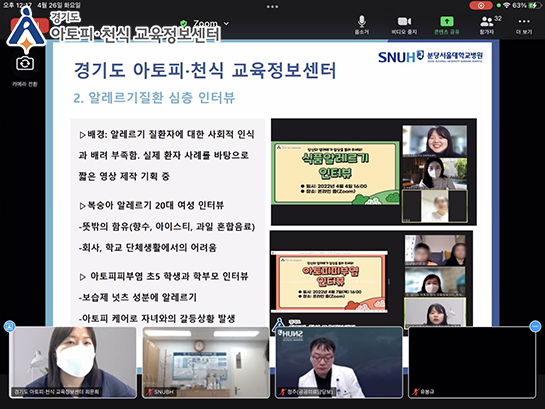Image resolution: width=545 pixels, height=409 pixels.
Task: Select the SNUBH participant video thumbnail
Action: point(206,362)
